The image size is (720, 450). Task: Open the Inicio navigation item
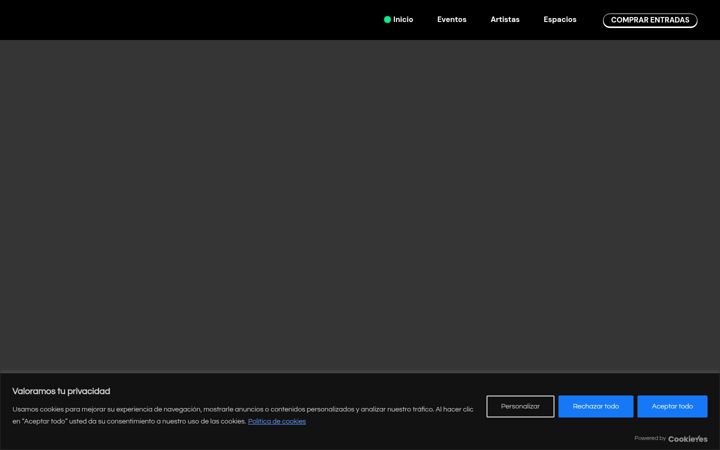coord(403,20)
